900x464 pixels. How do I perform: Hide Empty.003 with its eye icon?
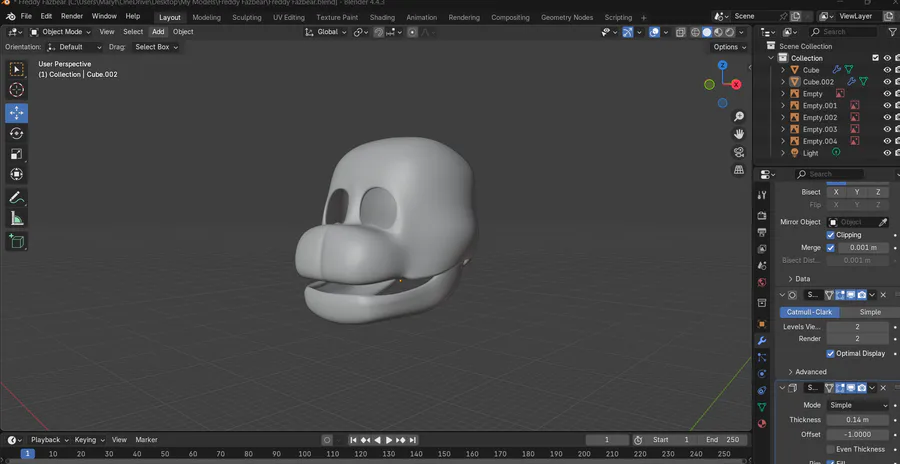[887, 129]
